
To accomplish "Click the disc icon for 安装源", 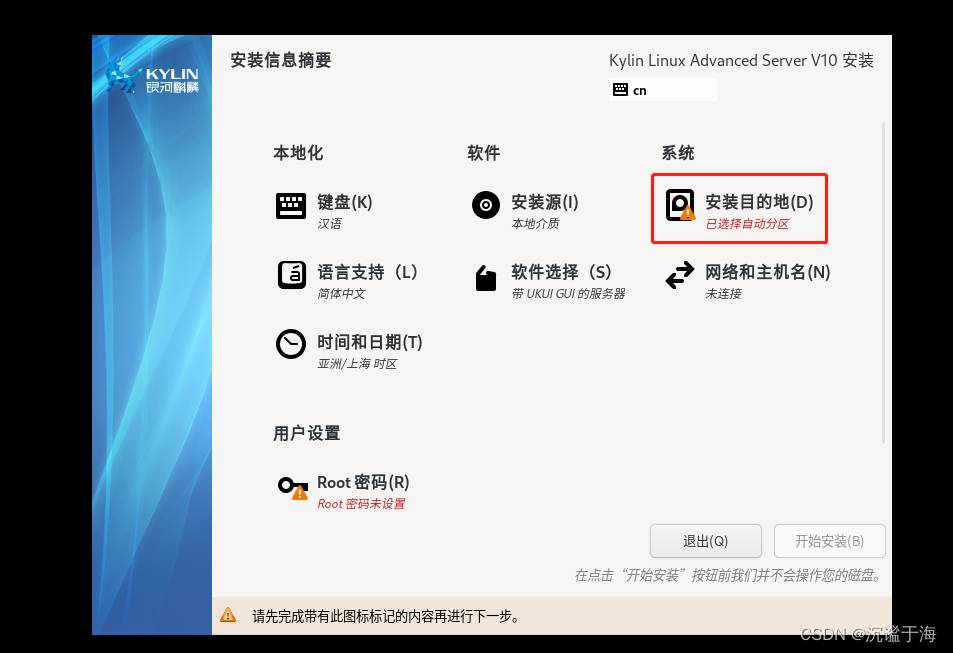I will pos(486,206).
